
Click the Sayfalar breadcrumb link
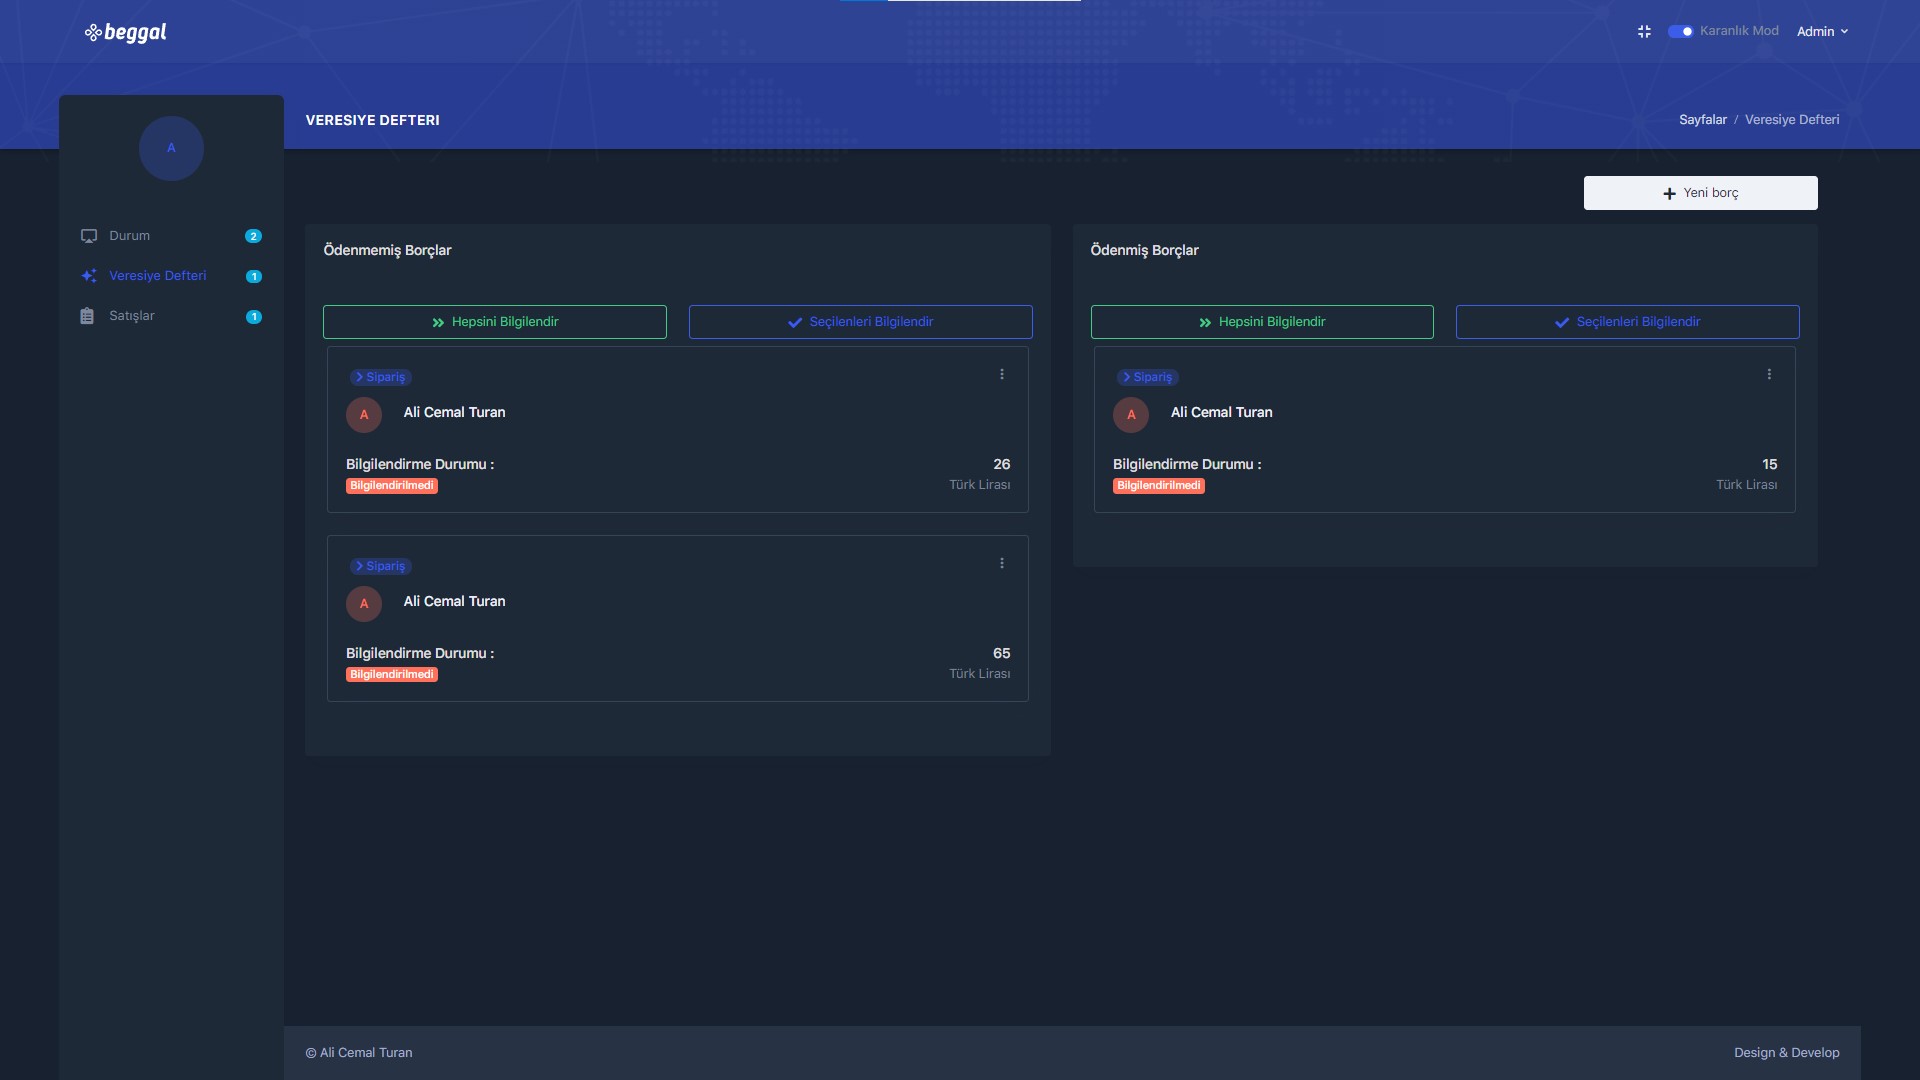[x=1703, y=120]
